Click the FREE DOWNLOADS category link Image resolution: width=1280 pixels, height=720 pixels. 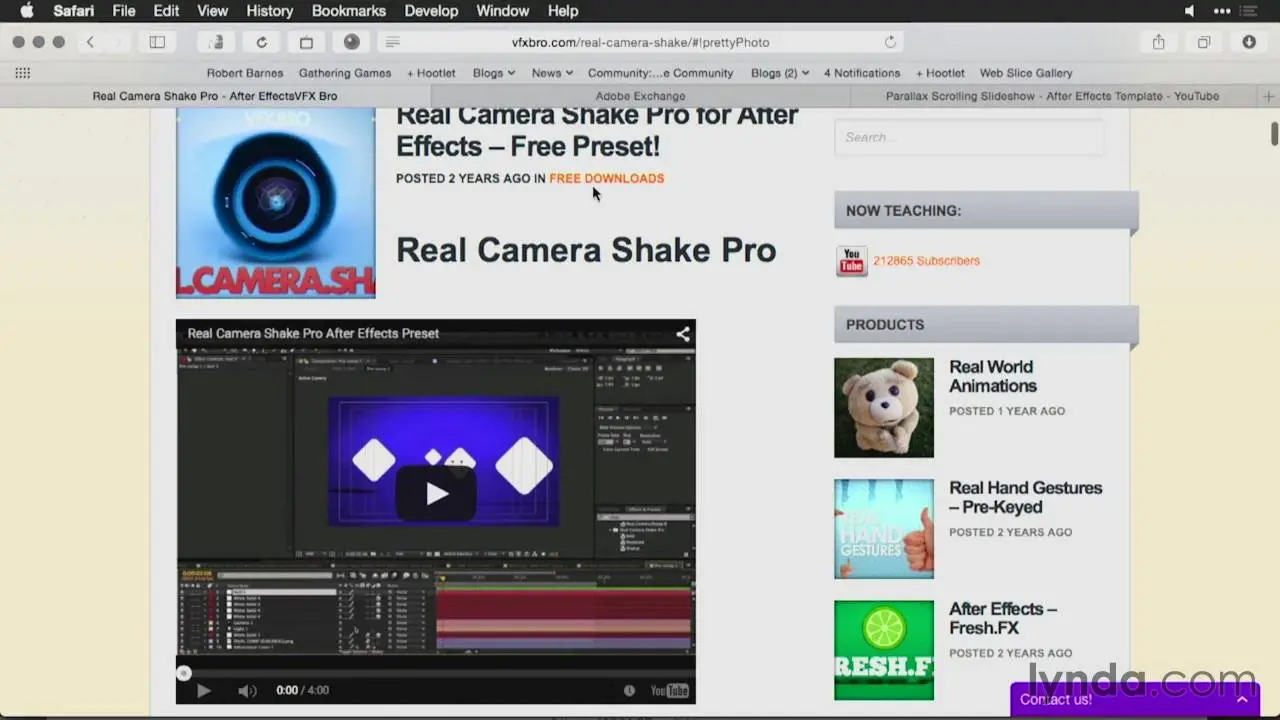coord(606,178)
